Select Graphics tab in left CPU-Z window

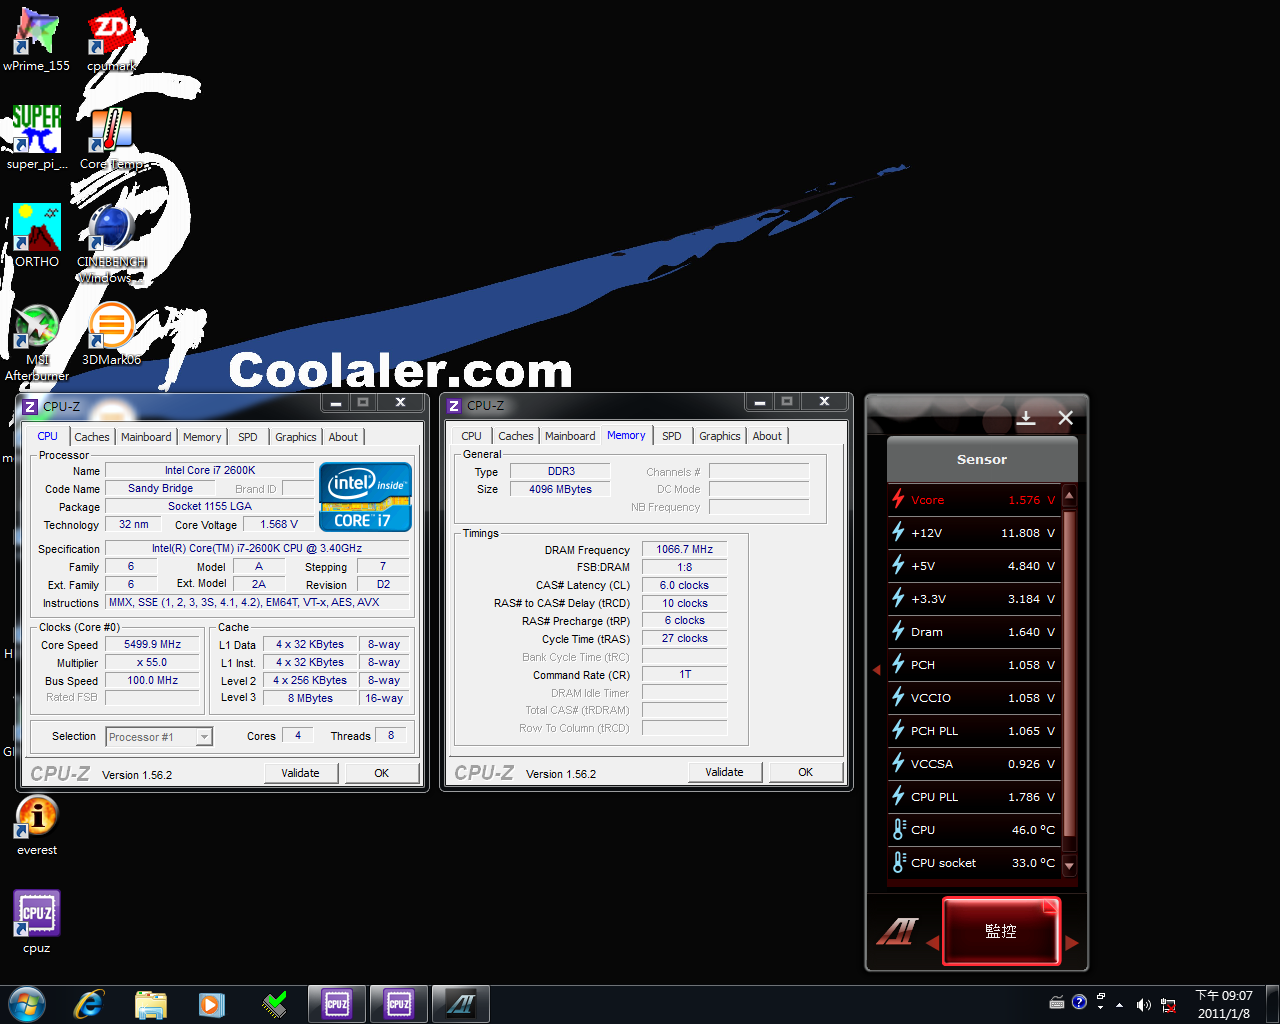[296, 437]
